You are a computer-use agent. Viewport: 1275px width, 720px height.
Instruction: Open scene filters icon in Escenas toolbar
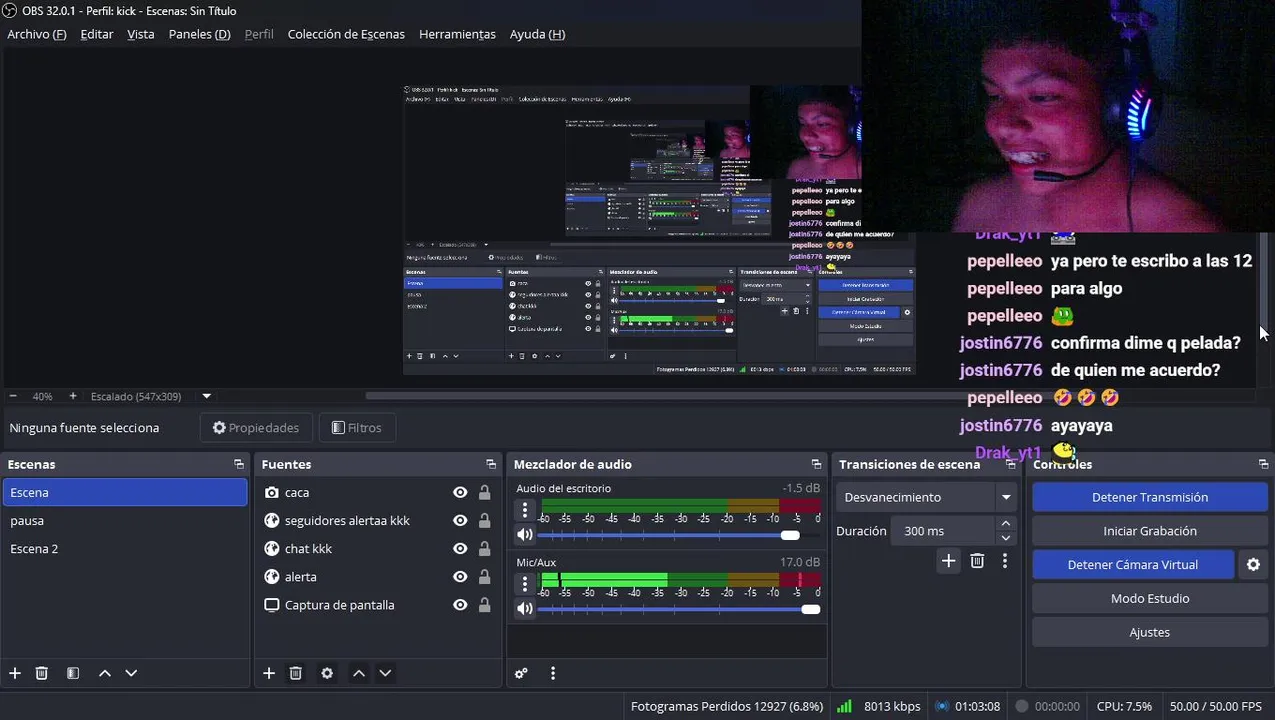pyautogui.click(x=73, y=673)
